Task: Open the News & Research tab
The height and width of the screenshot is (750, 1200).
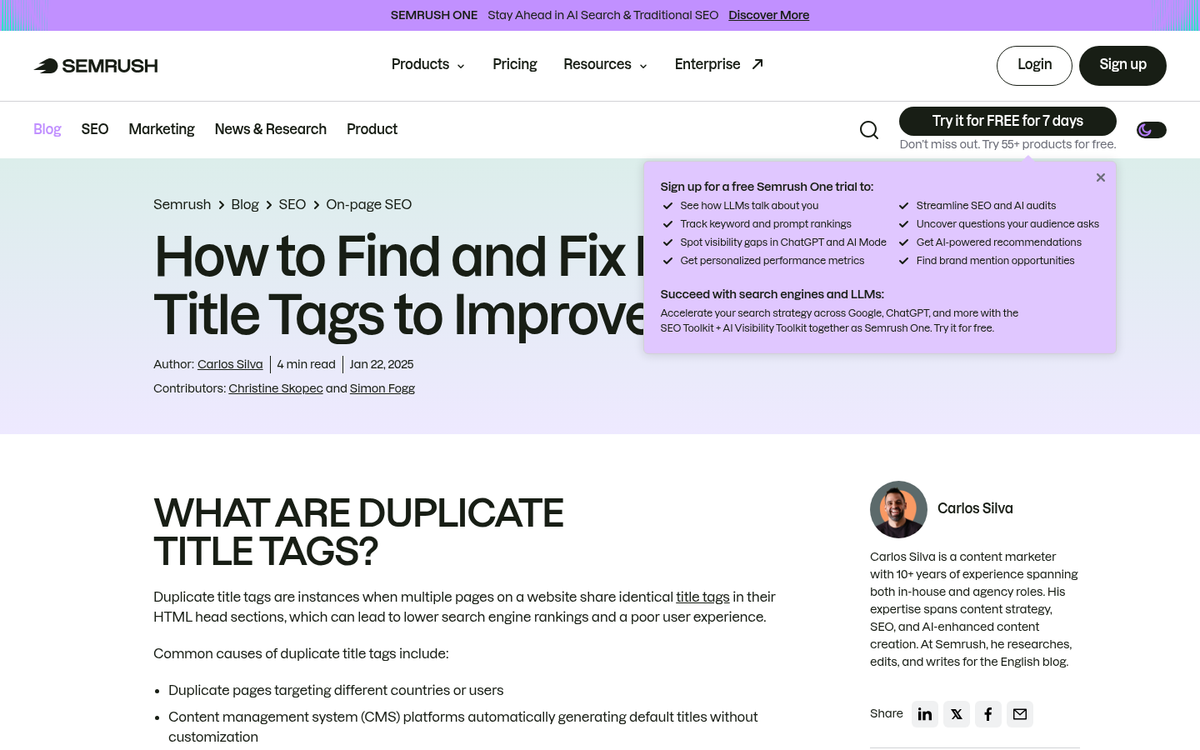Action: click(x=270, y=129)
